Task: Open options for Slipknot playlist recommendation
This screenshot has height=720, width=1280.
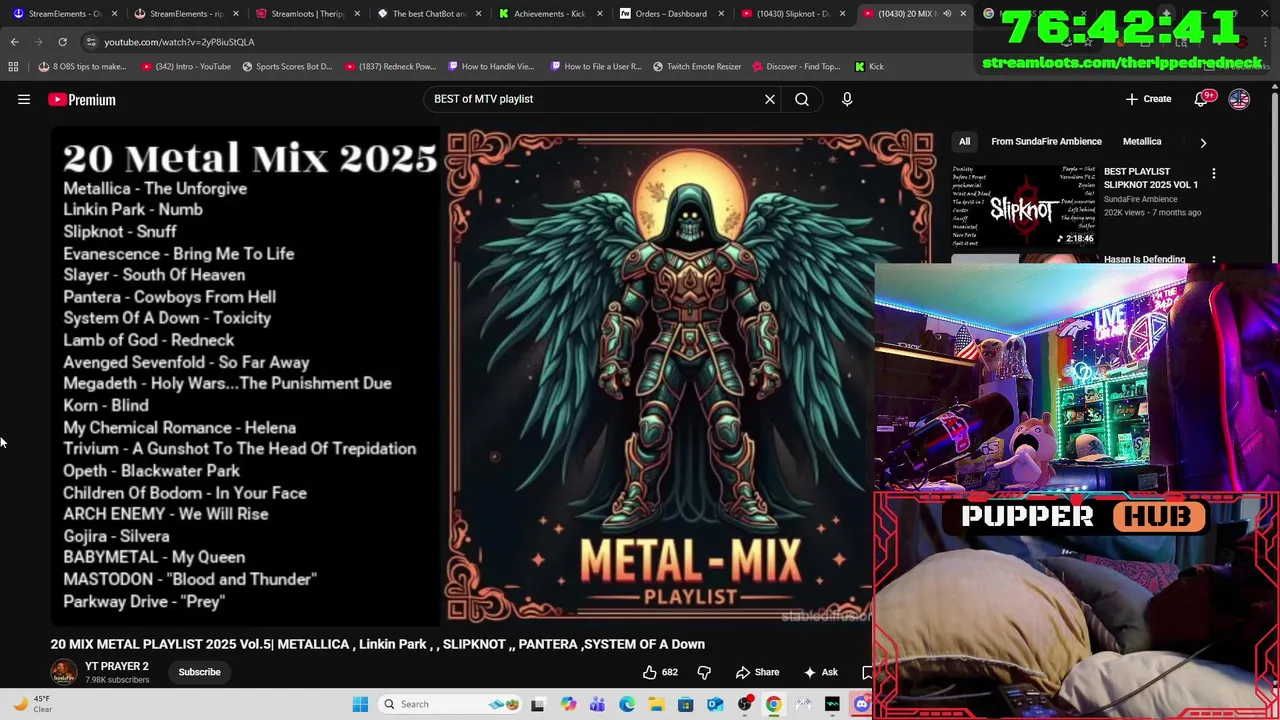Action: tap(1214, 174)
